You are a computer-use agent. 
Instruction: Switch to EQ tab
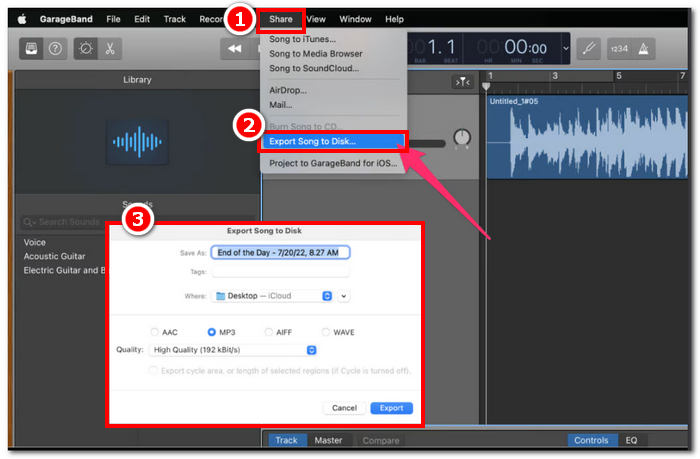pyautogui.click(x=631, y=440)
